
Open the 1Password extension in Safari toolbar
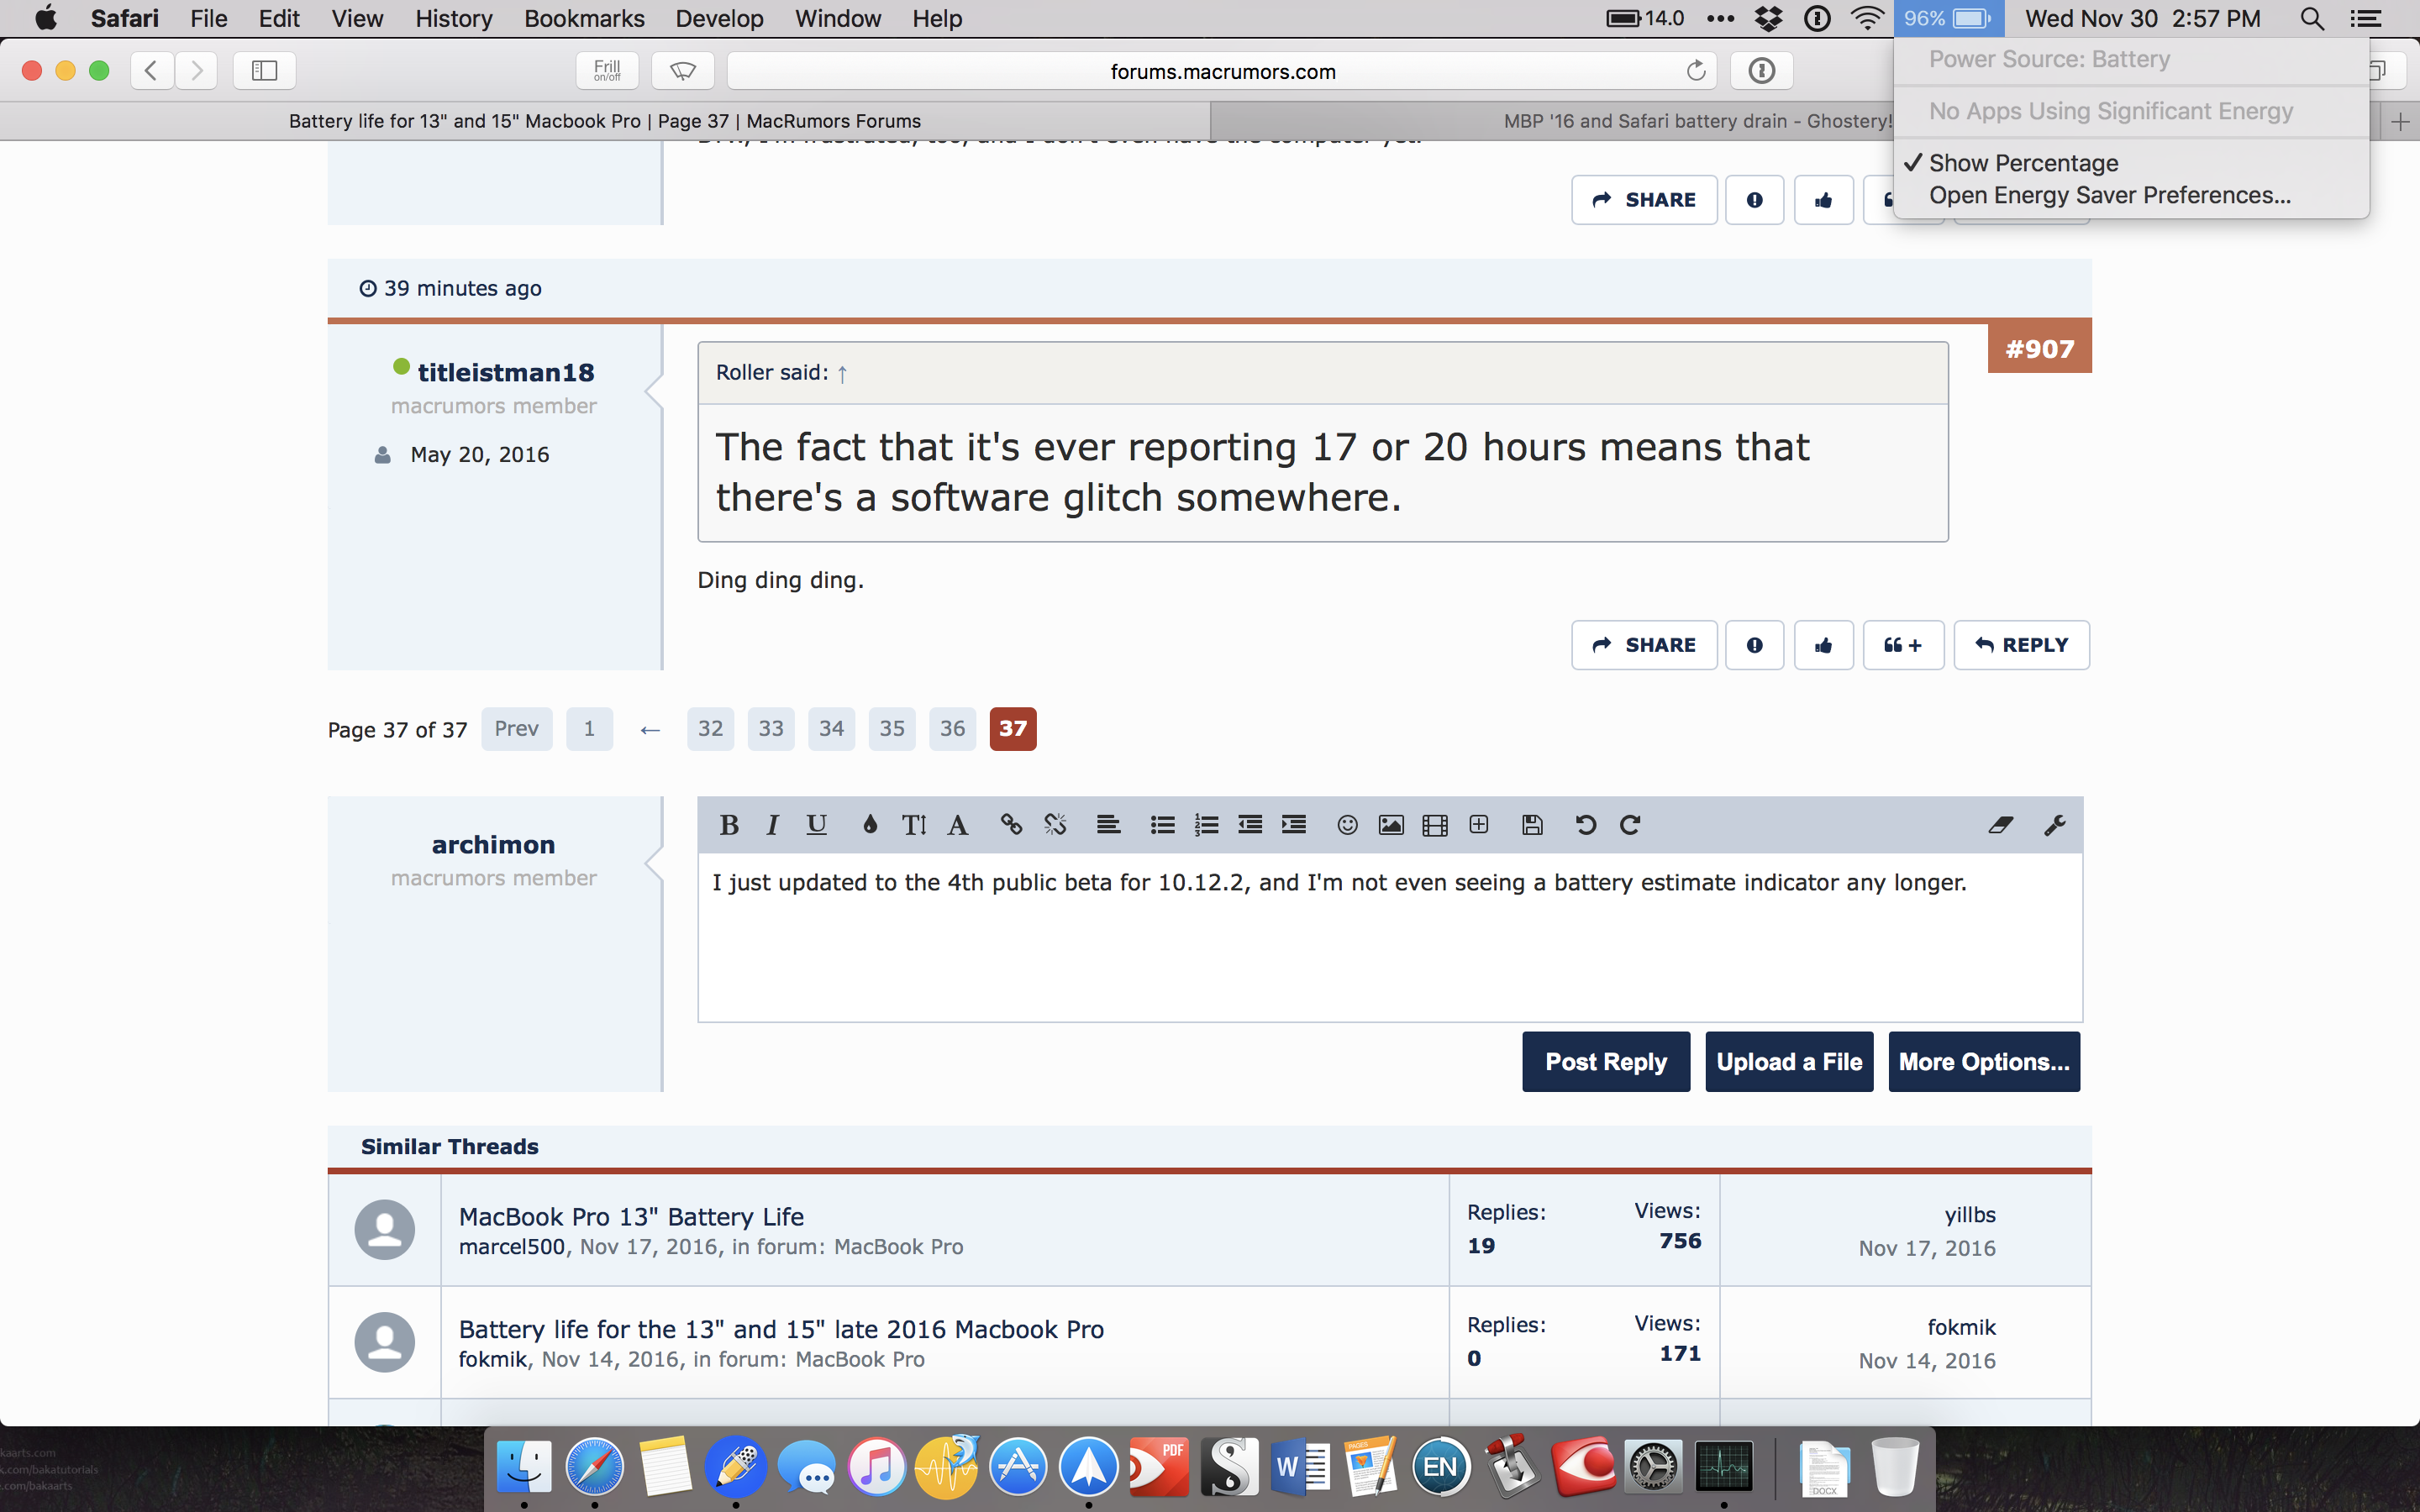(x=1761, y=71)
